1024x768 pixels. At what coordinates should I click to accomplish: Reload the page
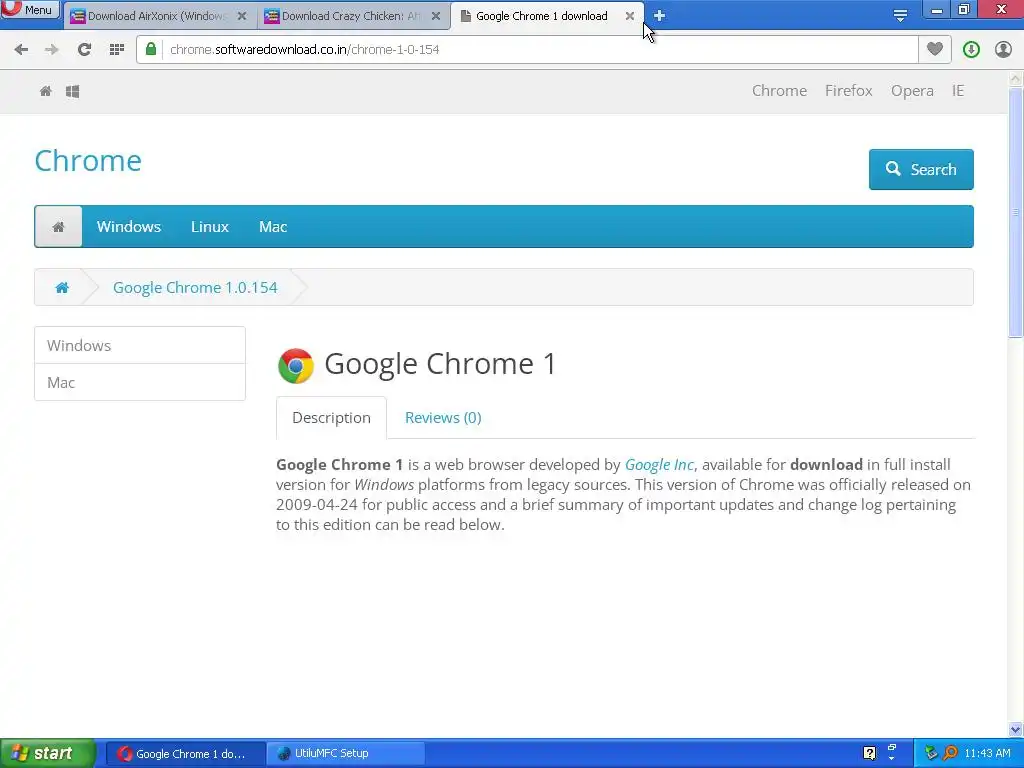84,50
